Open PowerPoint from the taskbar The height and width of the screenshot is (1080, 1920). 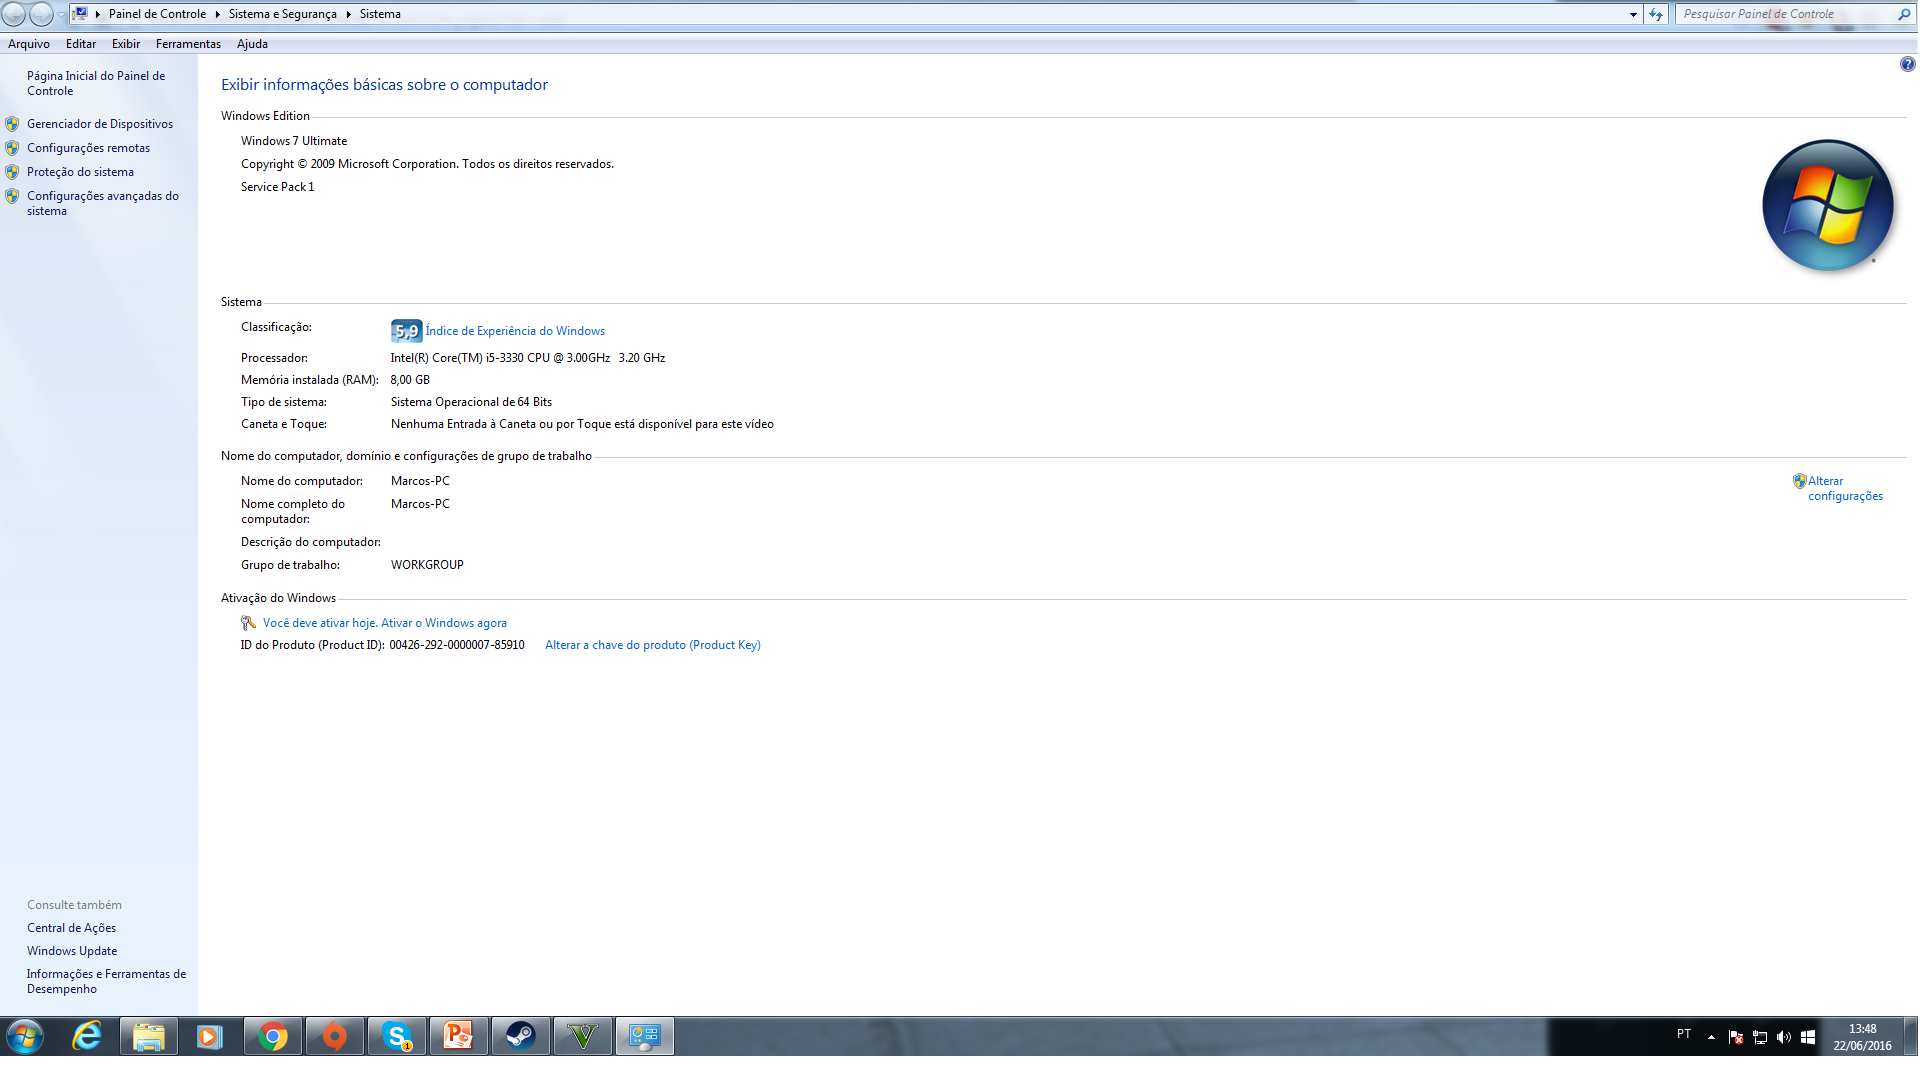point(458,1037)
